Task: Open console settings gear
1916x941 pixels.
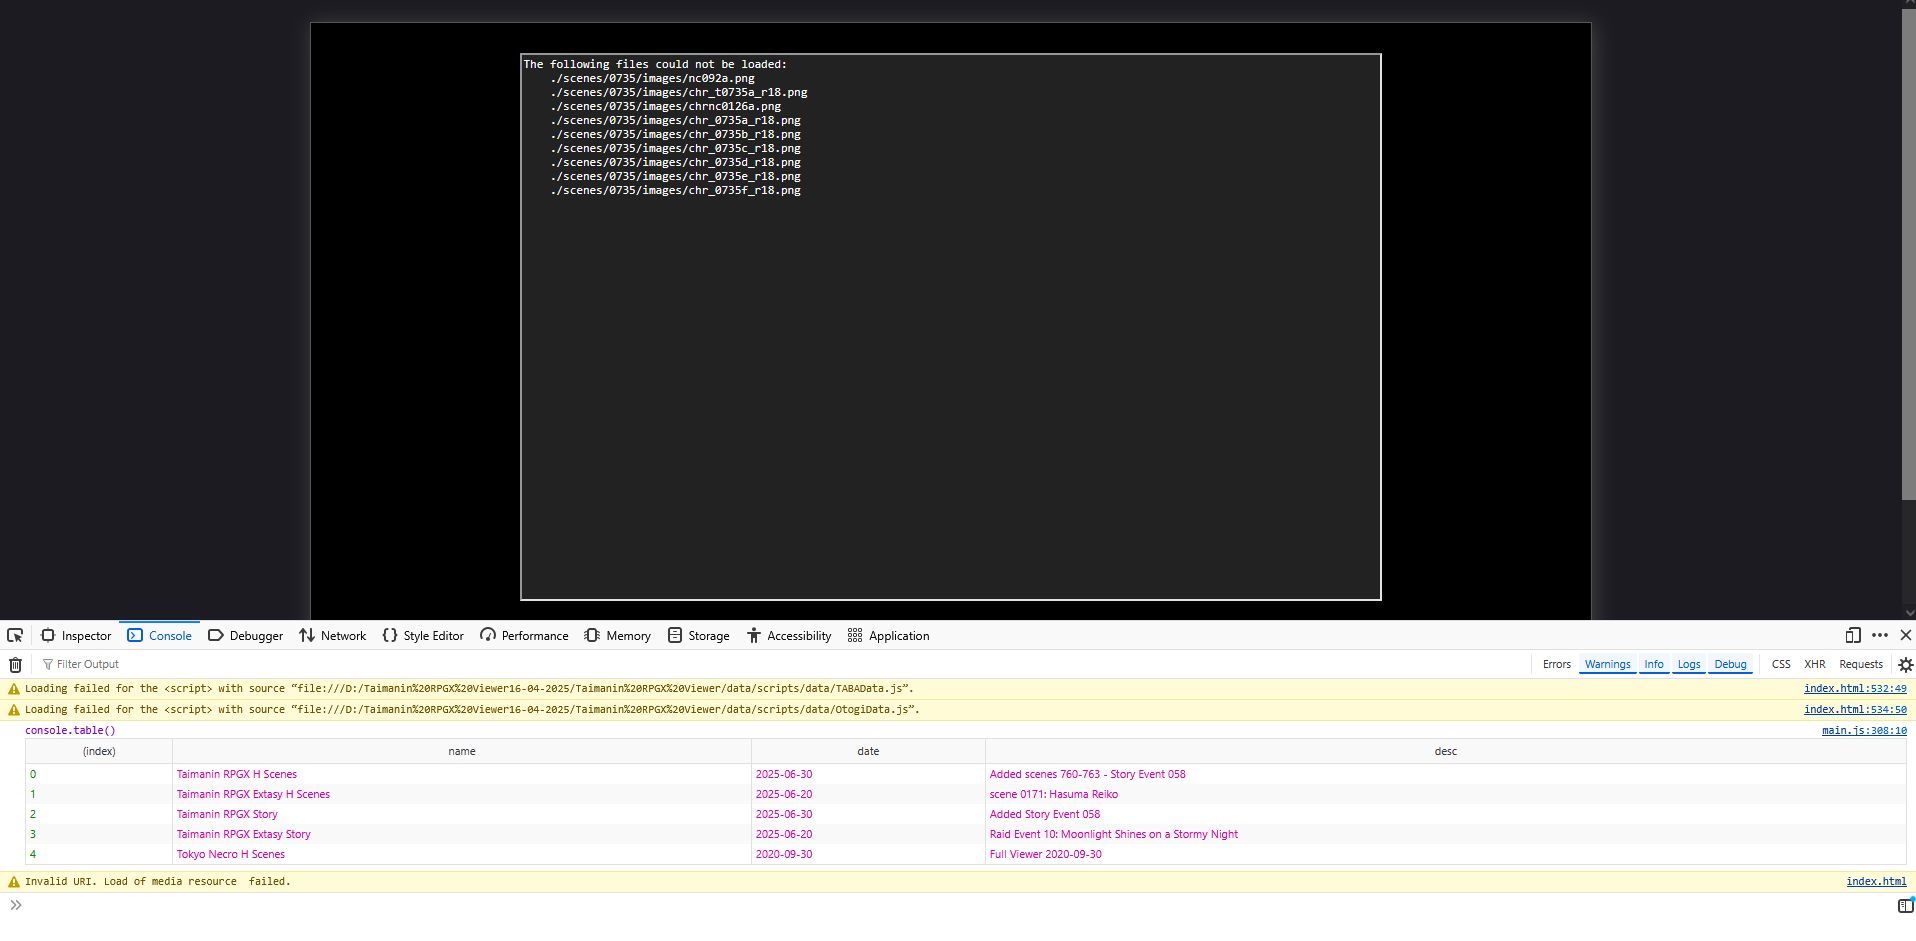Action: pos(1905,665)
